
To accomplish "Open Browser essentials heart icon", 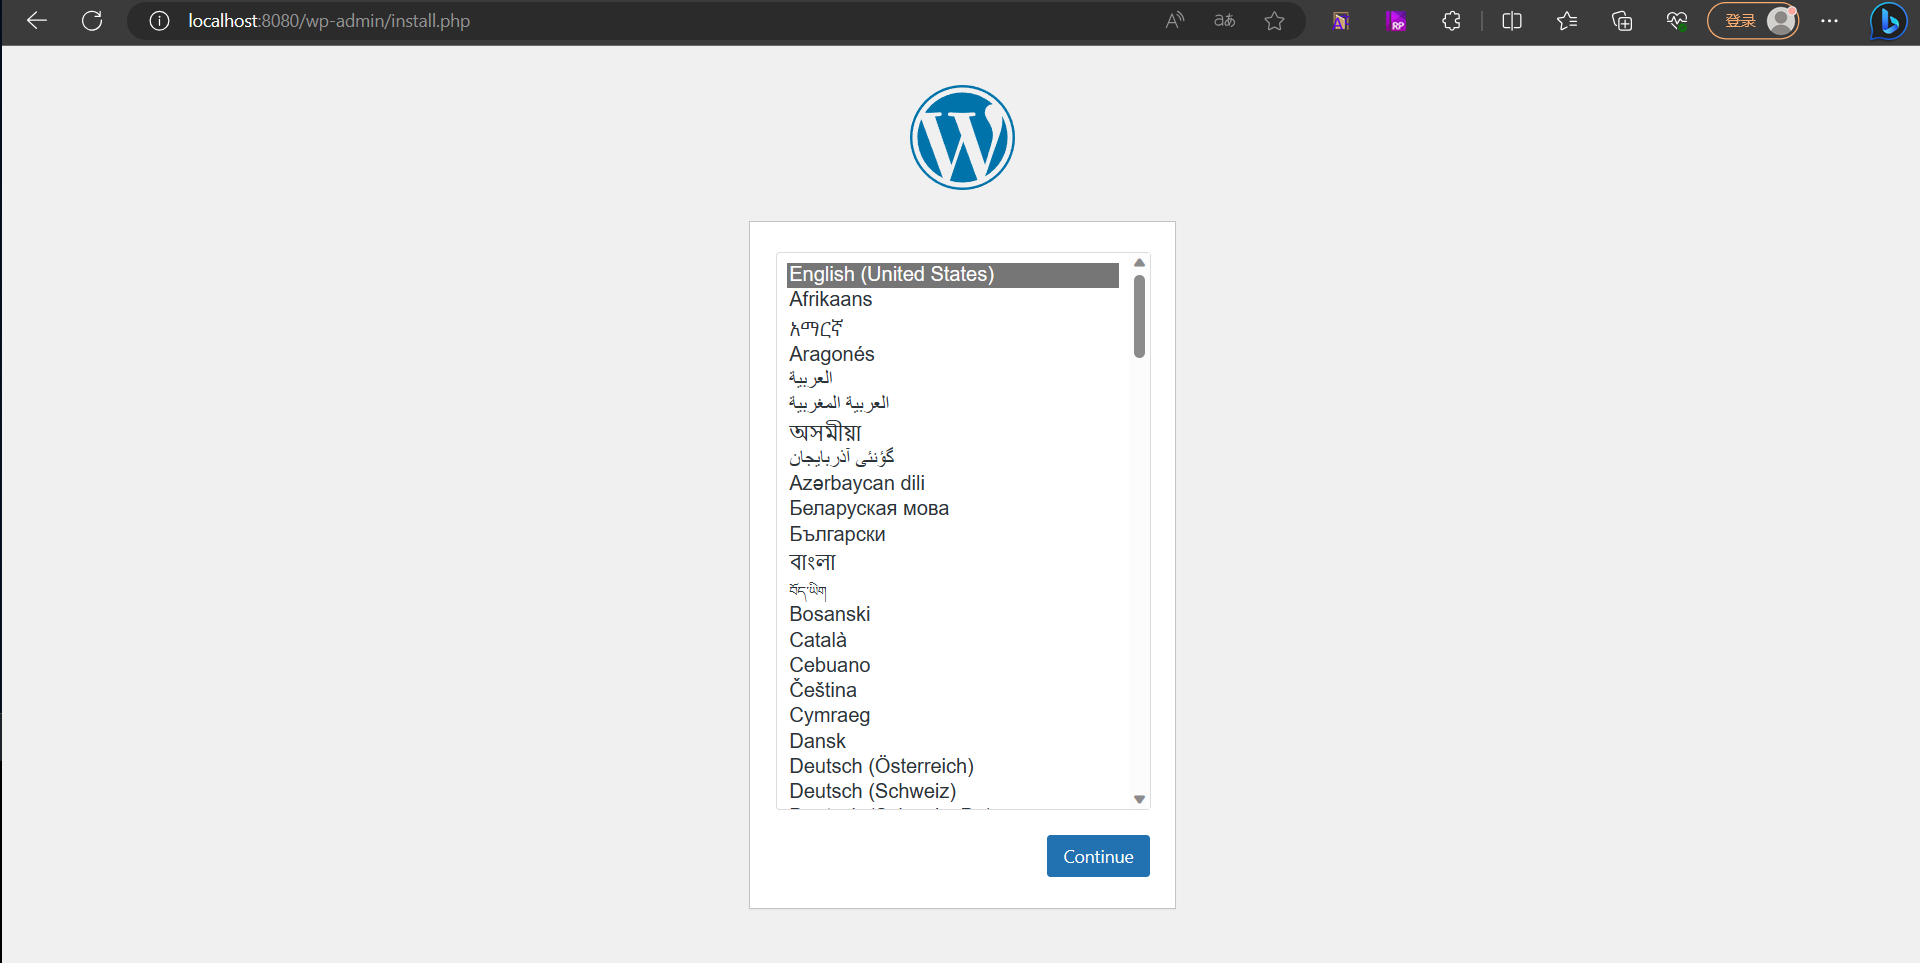I will tap(1677, 21).
